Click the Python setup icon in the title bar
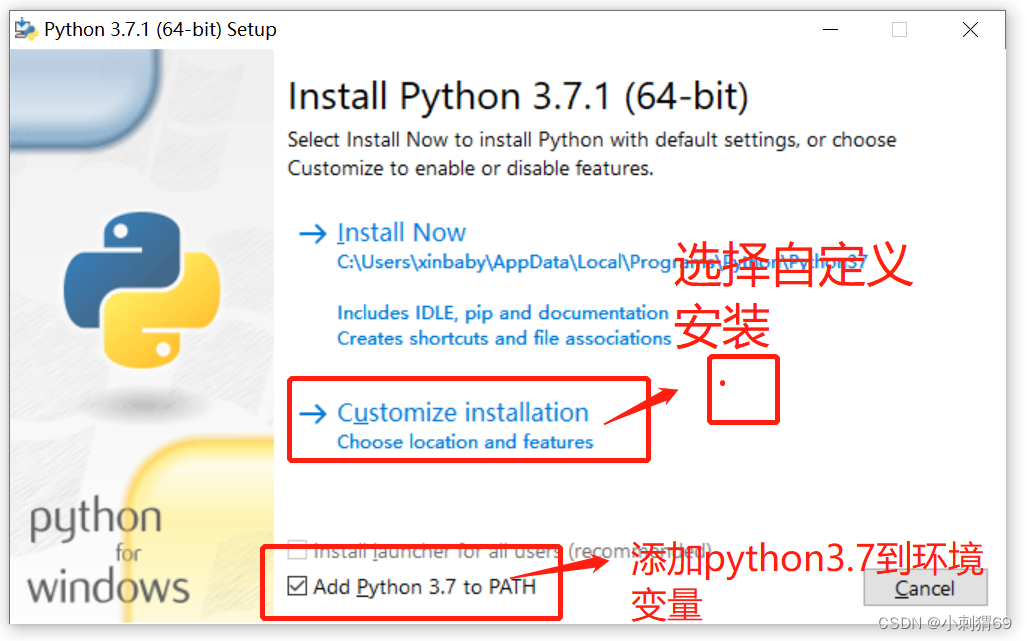This screenshot has height=641, width=1027. [x=25, y=29]
